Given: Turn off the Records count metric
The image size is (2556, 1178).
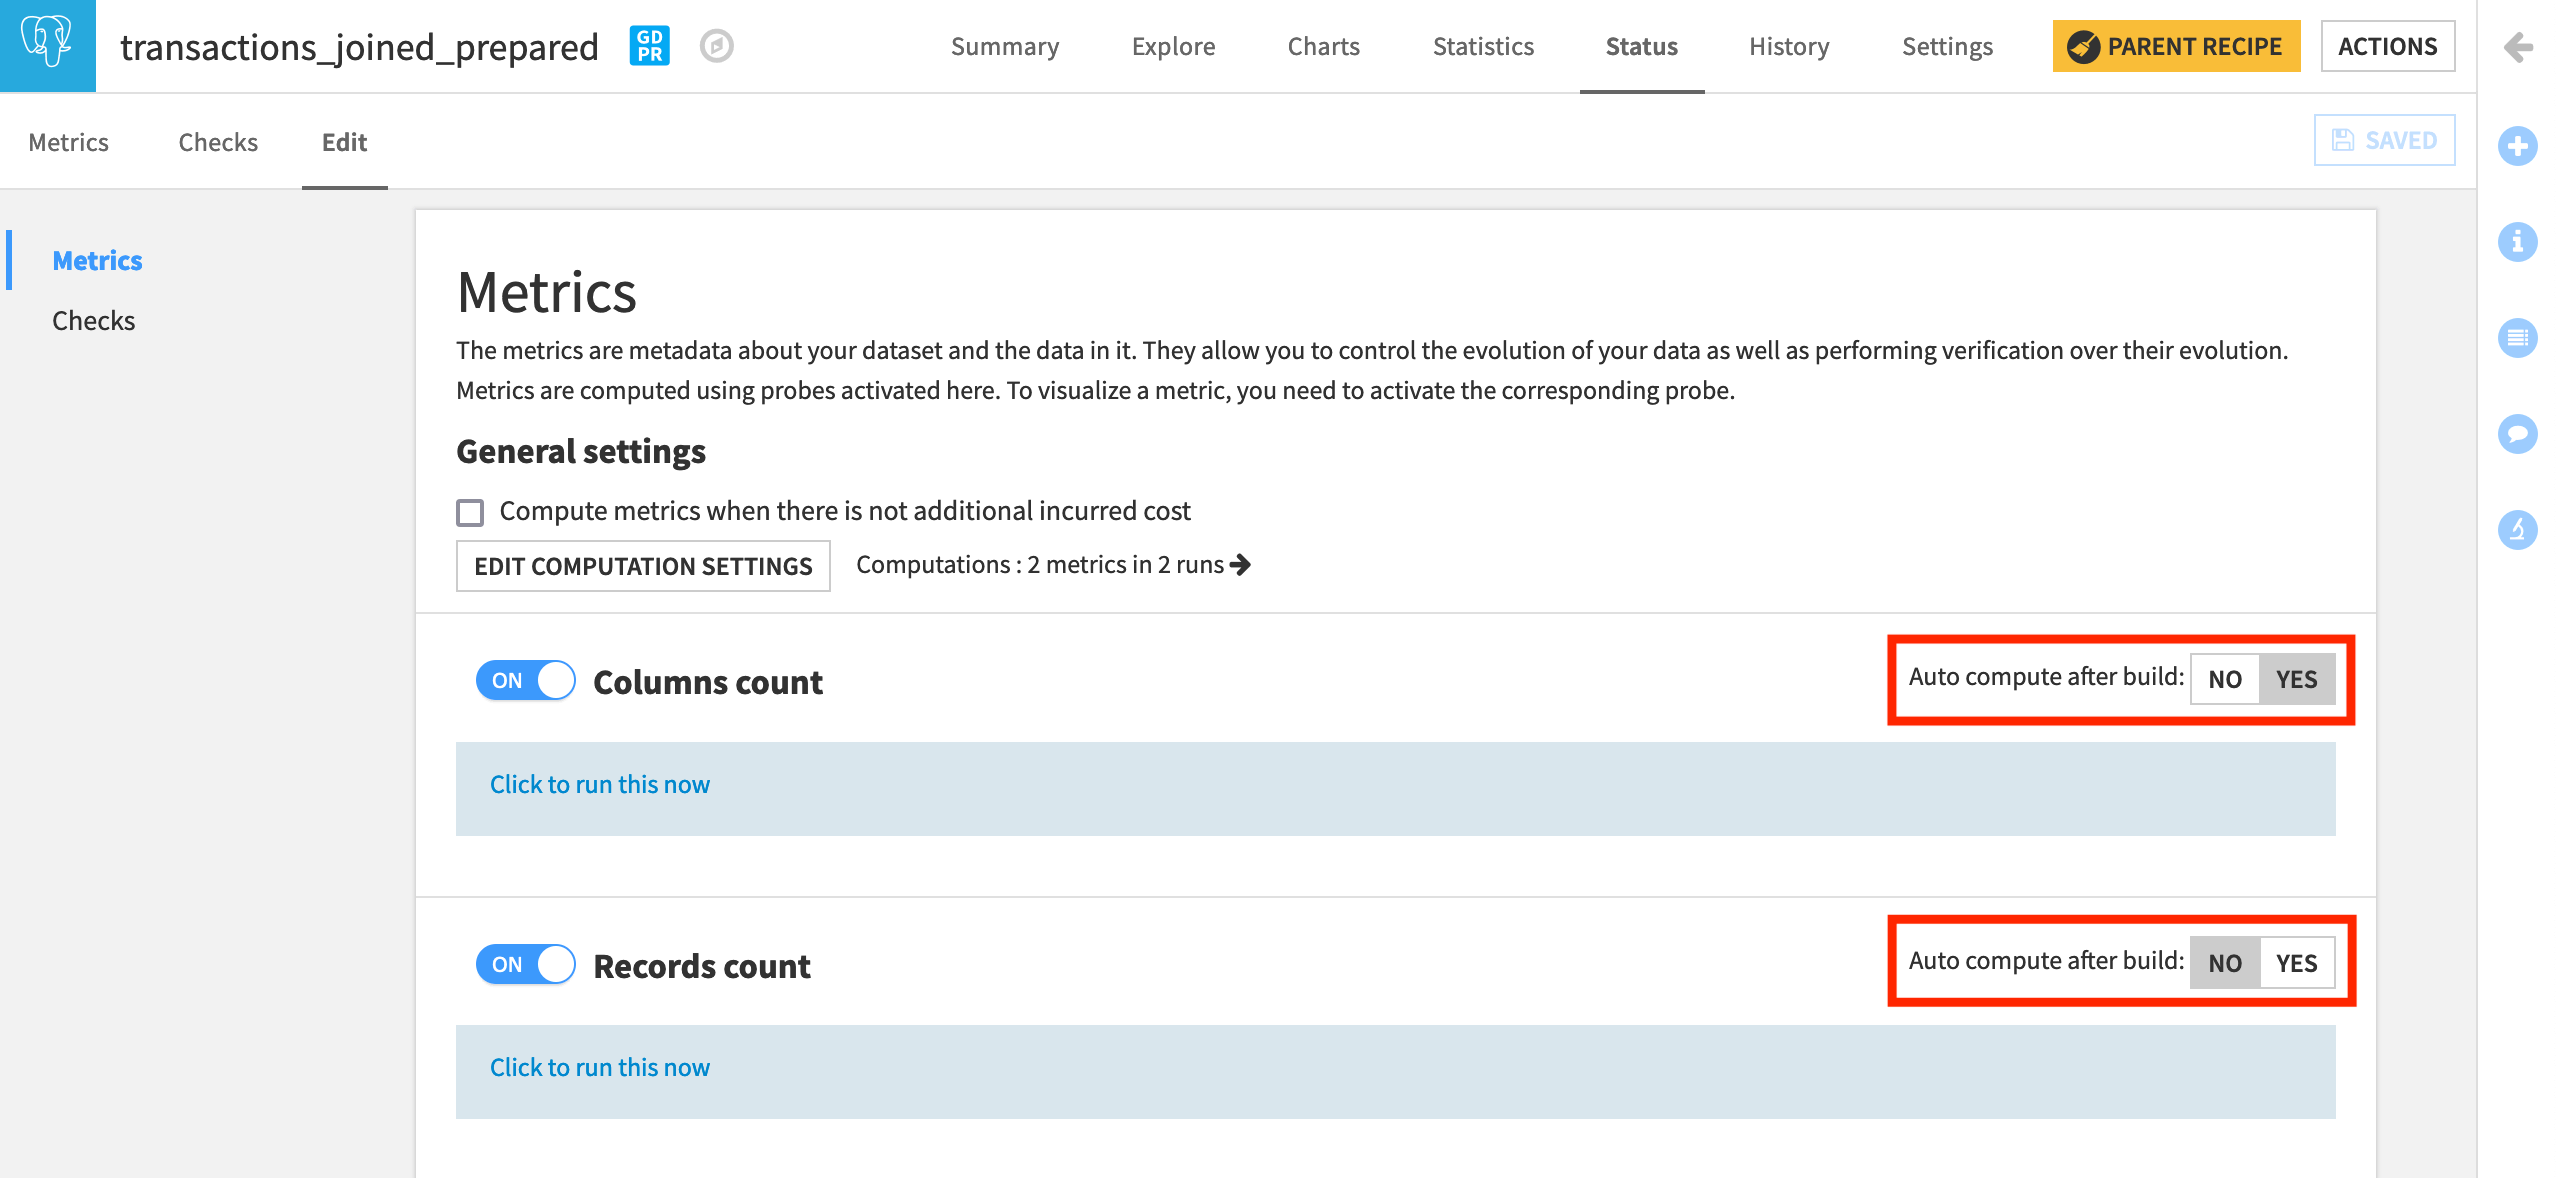Looking at the screenshot, I should click(x=525, y=964).
